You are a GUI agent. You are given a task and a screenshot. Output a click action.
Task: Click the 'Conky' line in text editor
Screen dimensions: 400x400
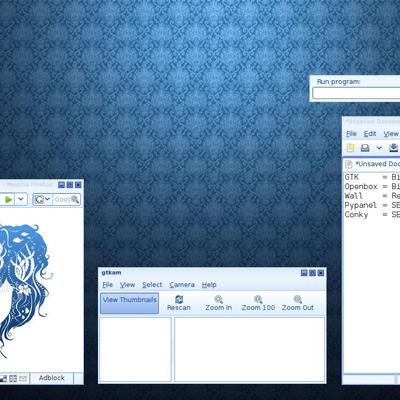pyautogui.click(x=372, y=214)
